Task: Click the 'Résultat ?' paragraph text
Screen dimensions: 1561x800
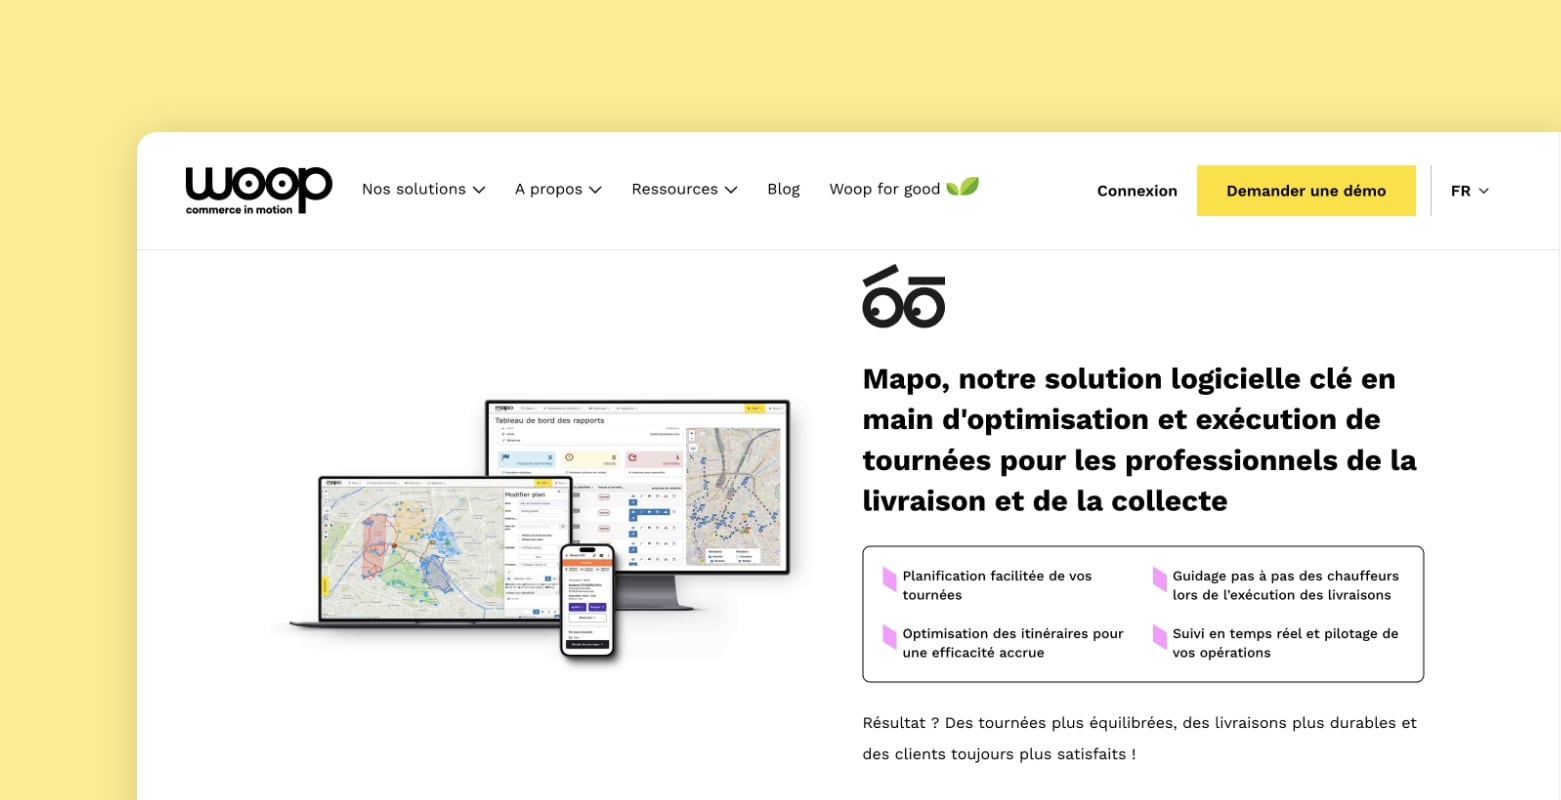Action: click(1139, 738)
